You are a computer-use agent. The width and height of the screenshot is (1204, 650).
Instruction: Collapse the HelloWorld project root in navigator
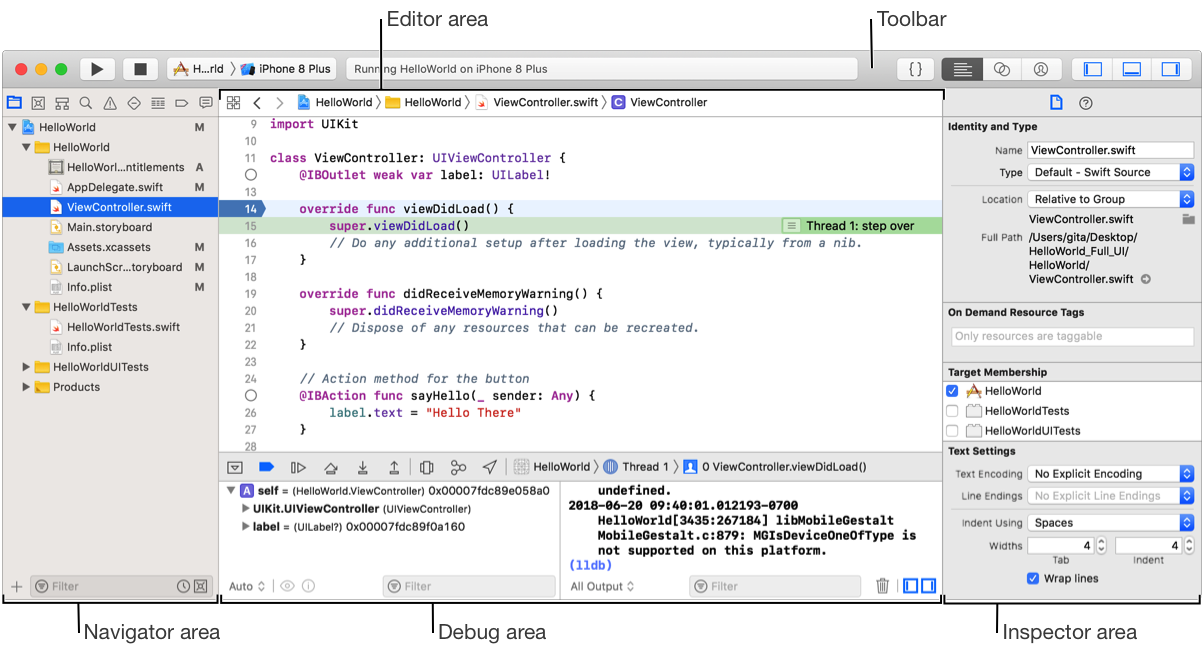point(12,127)
